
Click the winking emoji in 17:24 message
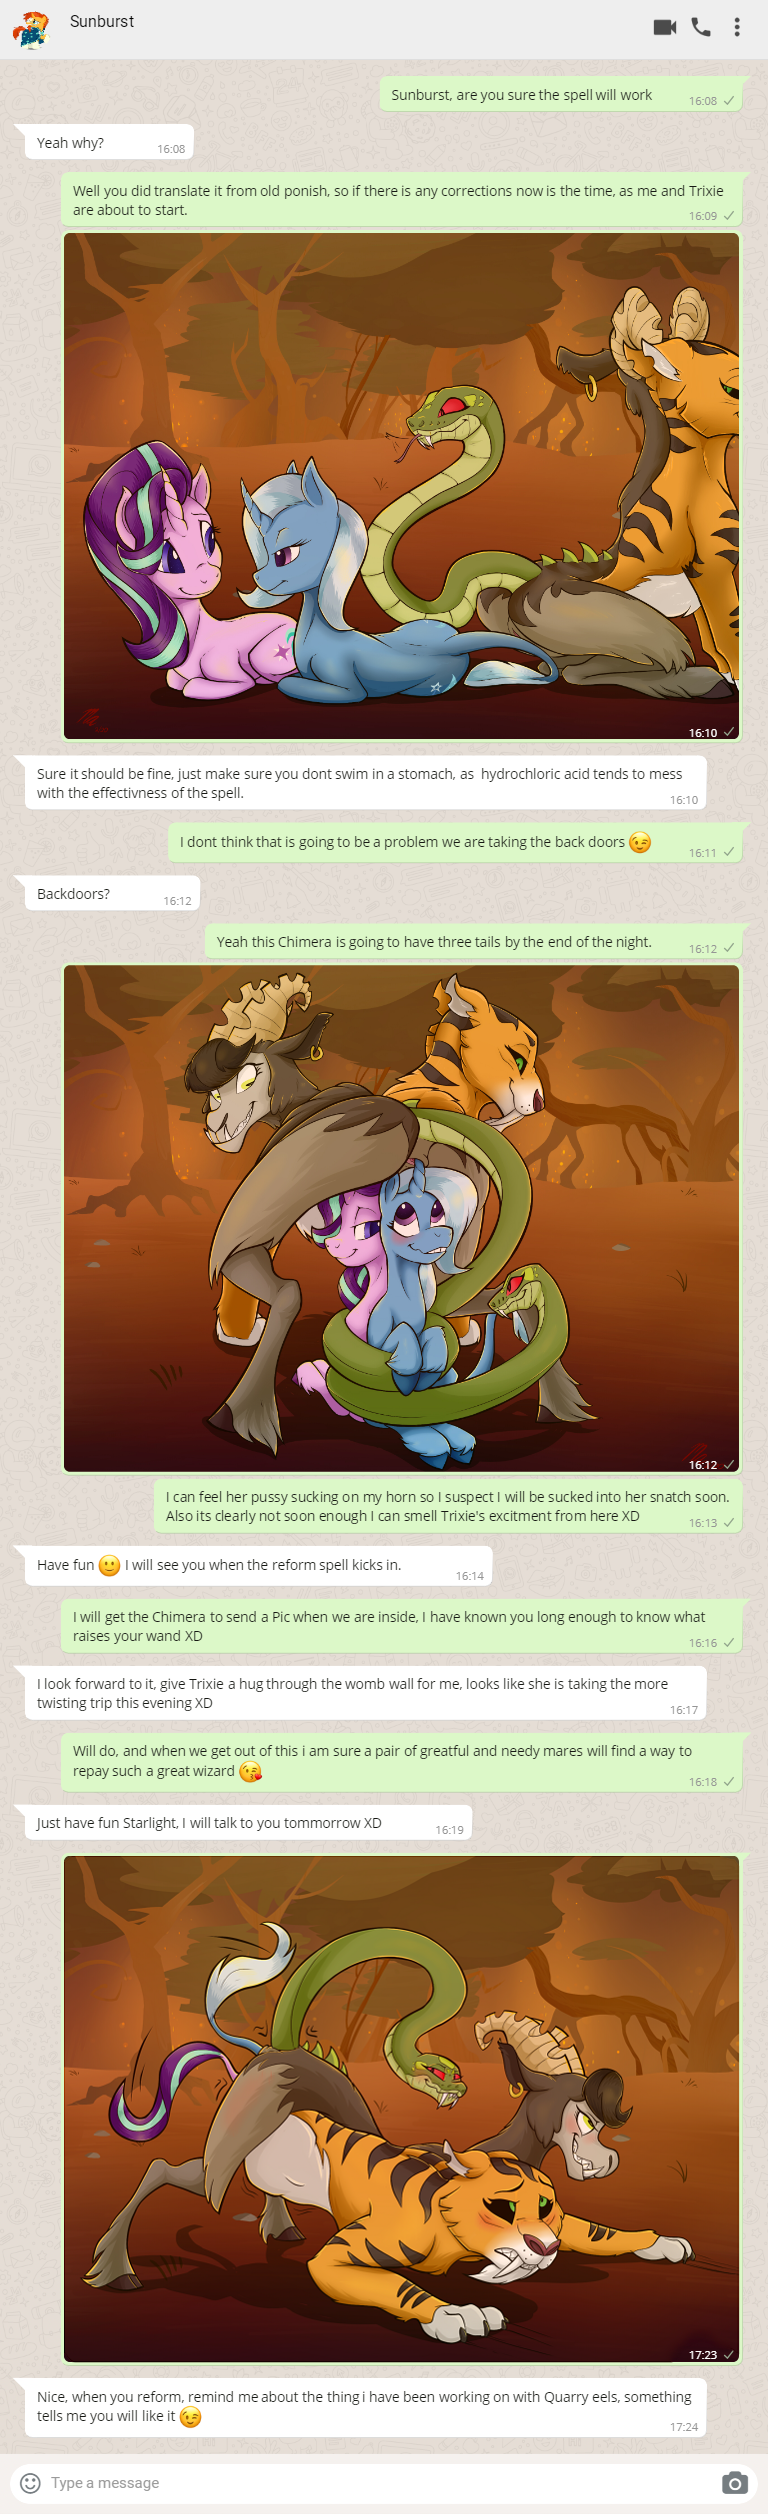click(190, 2416)
